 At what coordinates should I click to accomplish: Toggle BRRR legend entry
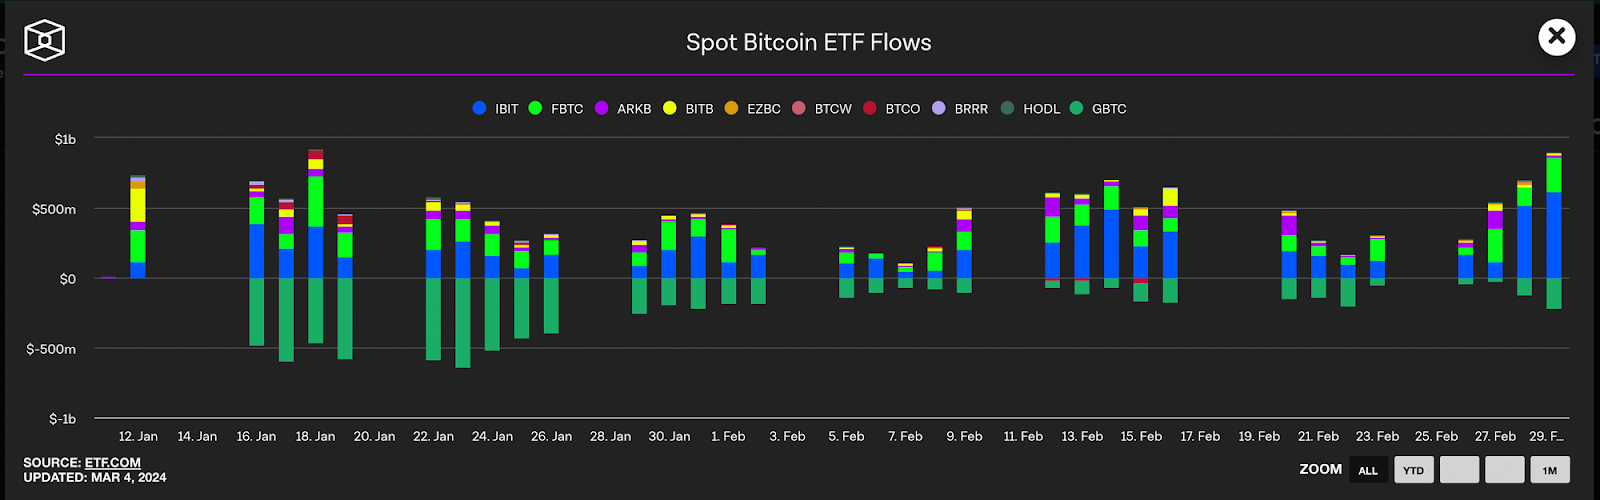tap(960, 108)
